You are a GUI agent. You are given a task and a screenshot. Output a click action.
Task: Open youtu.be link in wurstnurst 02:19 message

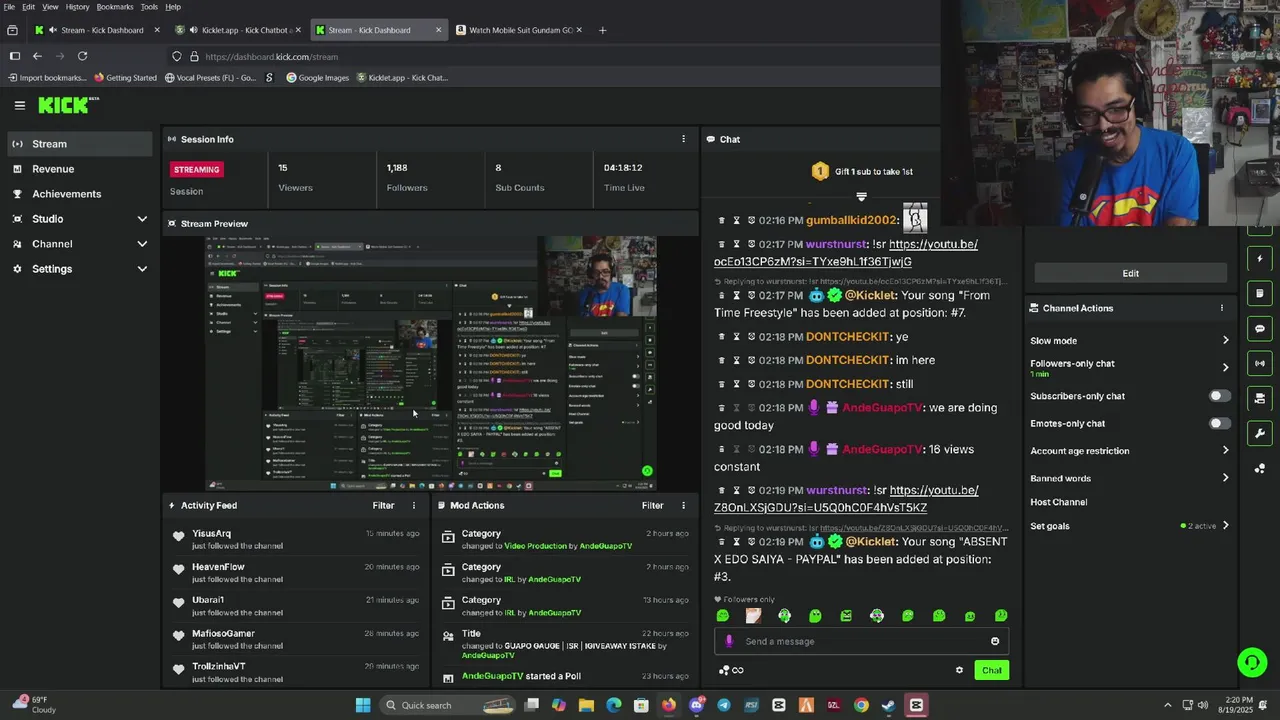click(846, 499)
